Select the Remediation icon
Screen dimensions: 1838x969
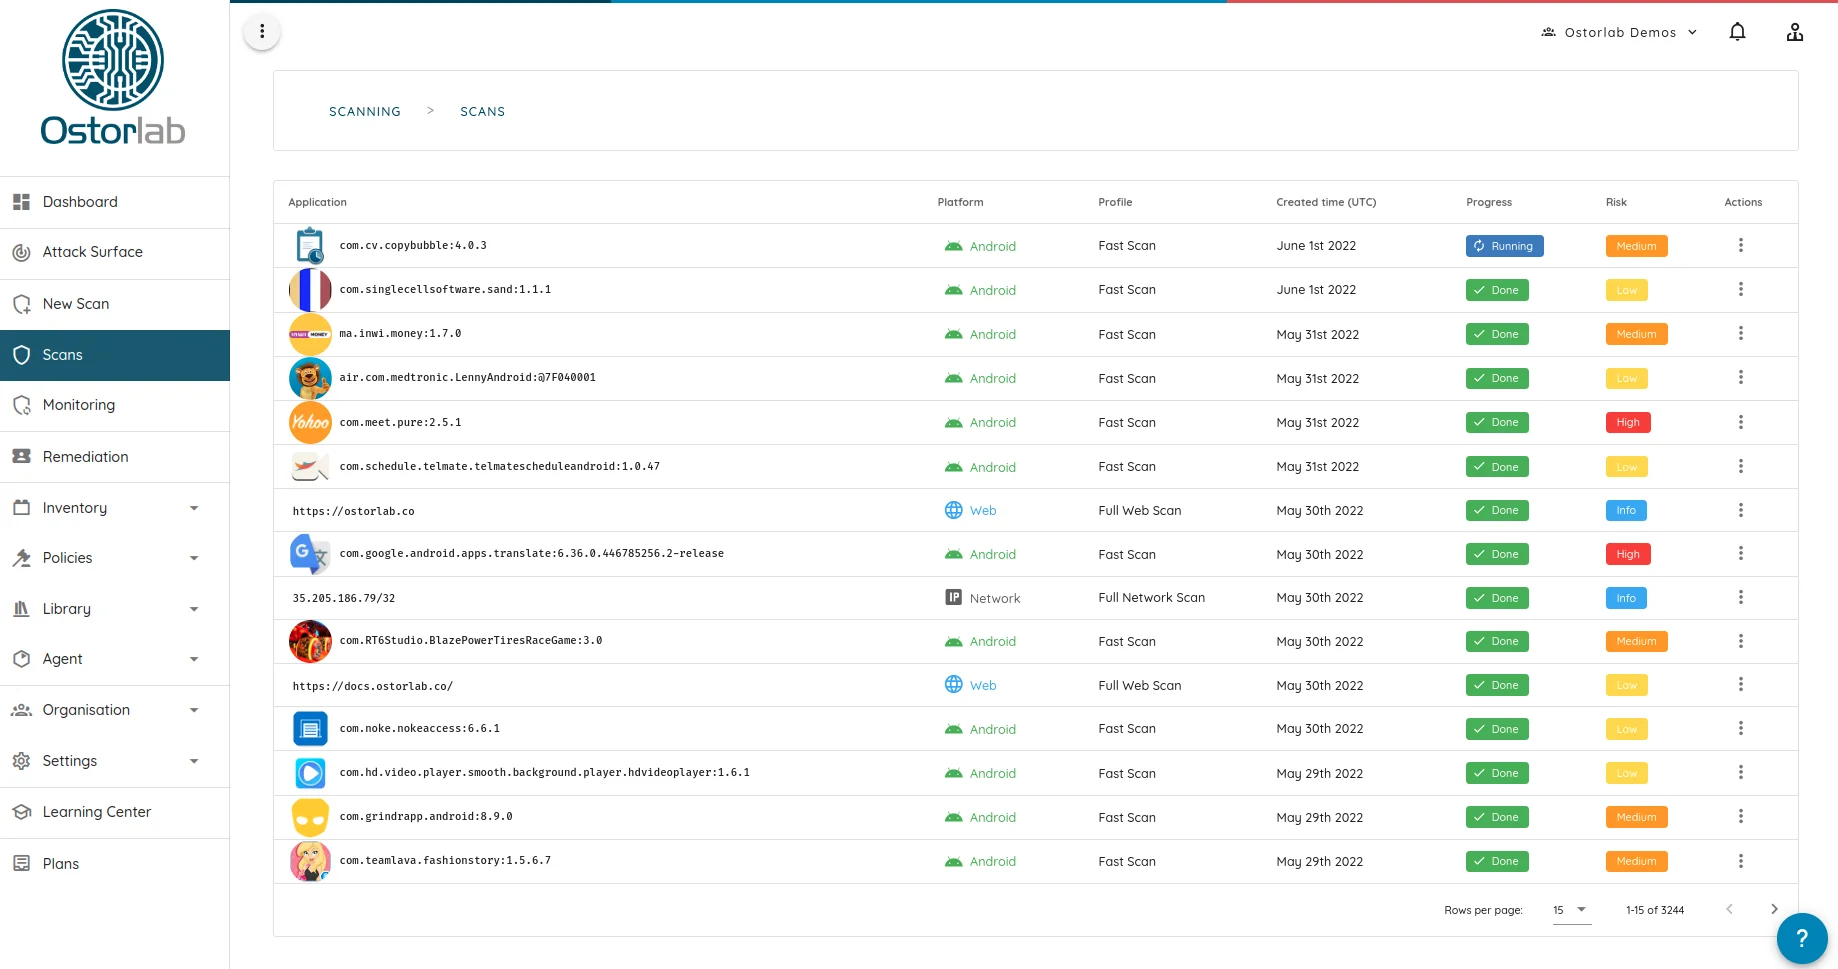point(21,456)
